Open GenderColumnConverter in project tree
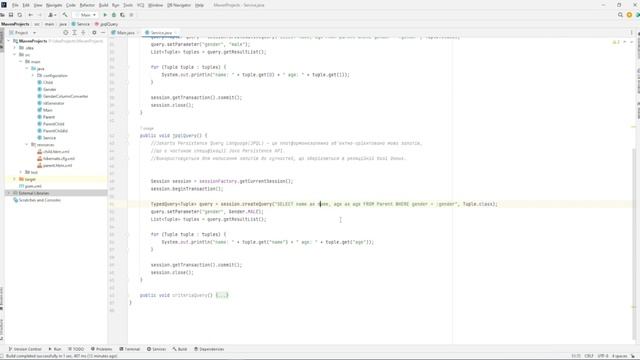640x360 pixels. pos(62,96)
